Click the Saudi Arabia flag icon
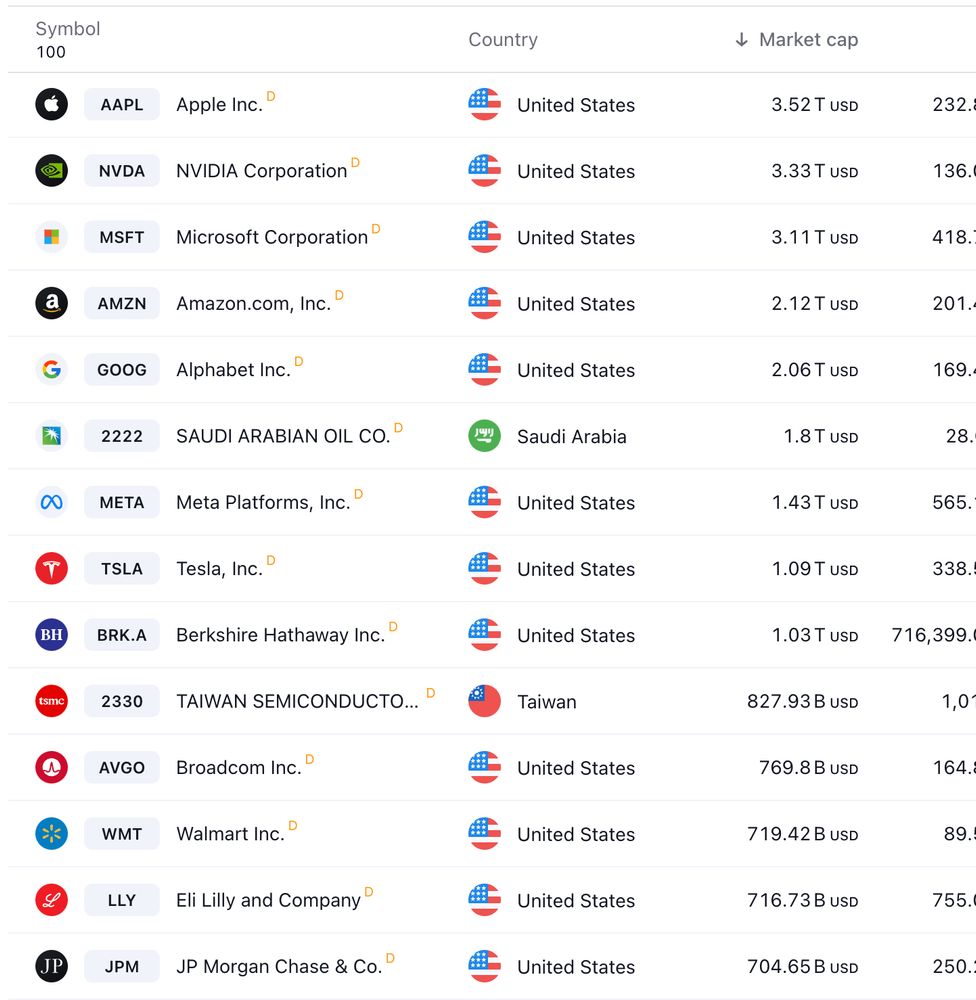 point(484,436)
